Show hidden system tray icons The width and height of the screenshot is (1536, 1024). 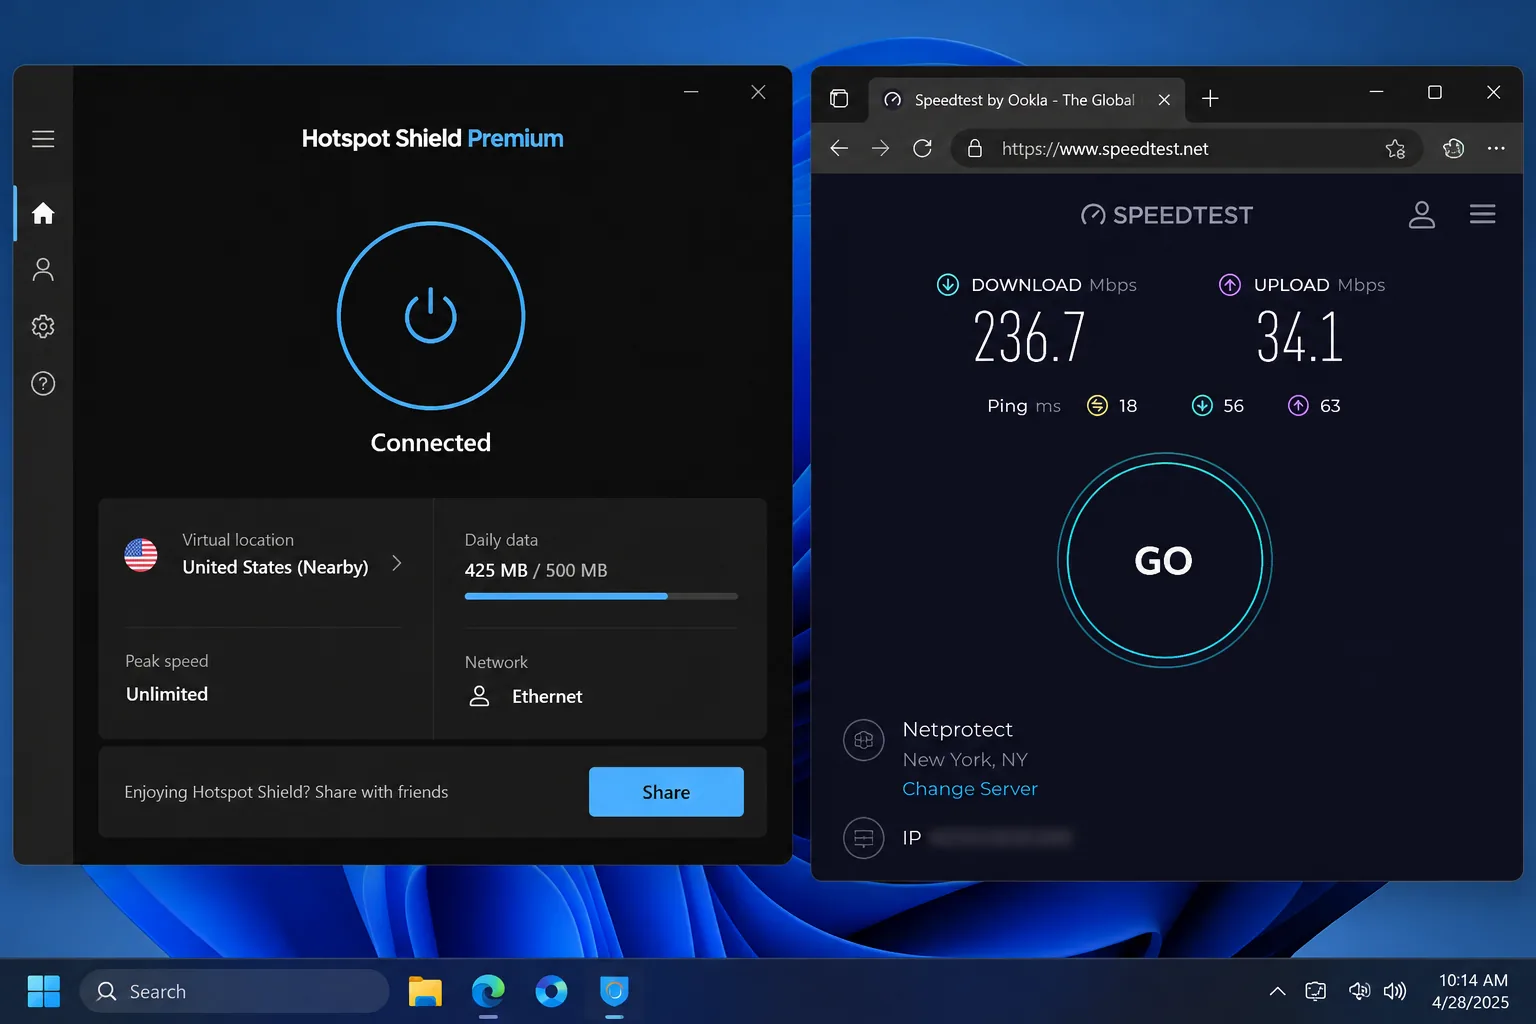point(1277,992)
